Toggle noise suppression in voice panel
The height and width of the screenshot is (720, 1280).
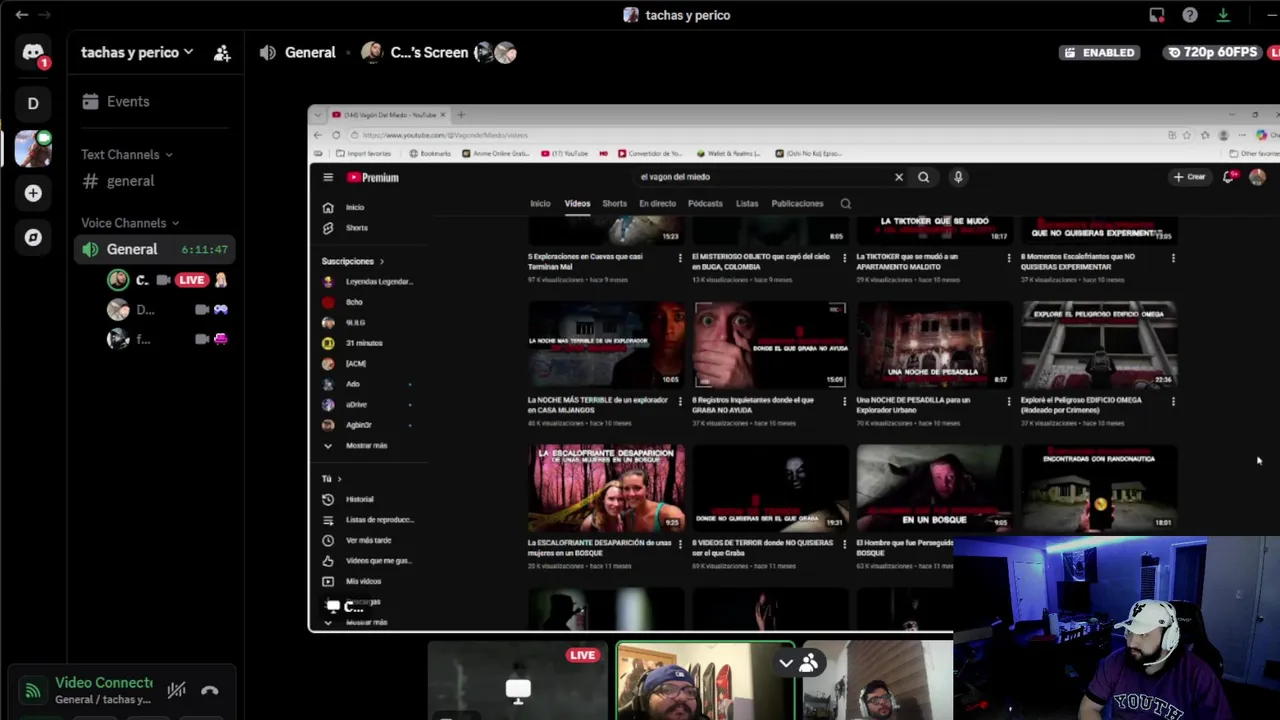[x=177, y=690]
